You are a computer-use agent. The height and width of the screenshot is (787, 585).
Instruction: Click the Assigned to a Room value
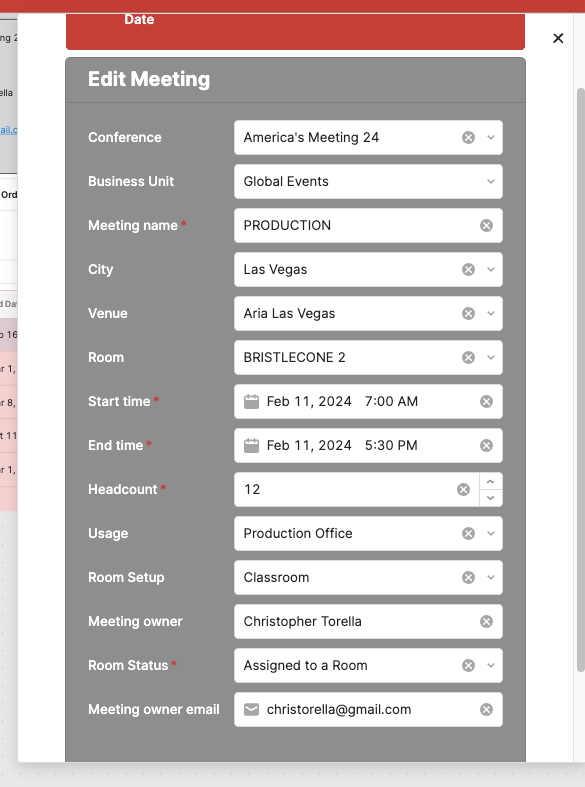click(306, 666)
